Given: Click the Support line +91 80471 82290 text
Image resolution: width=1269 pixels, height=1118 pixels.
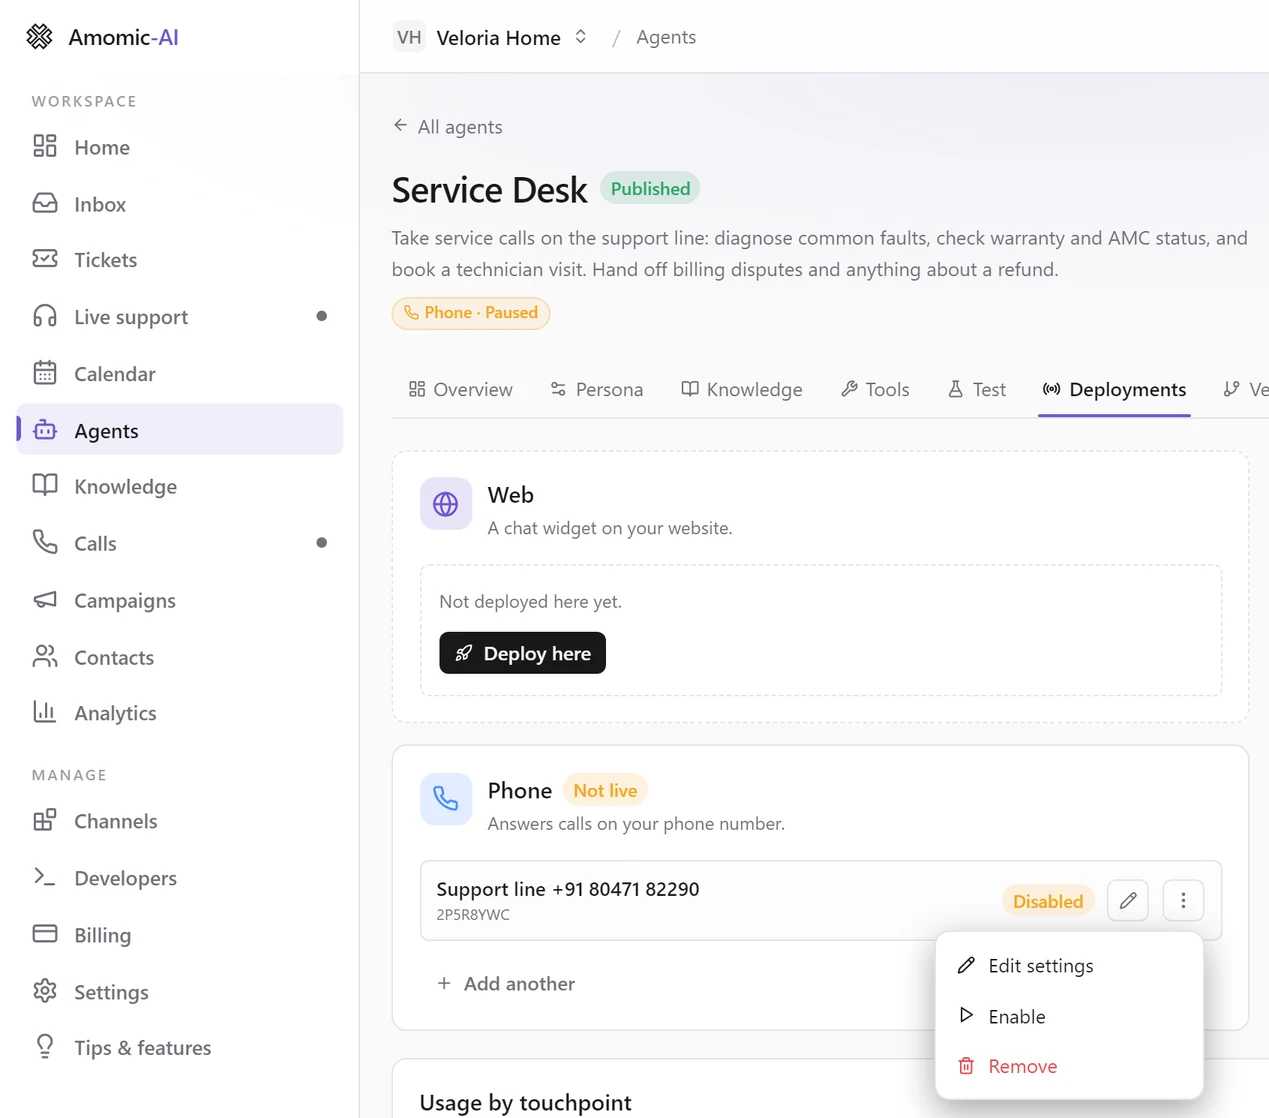Looking at the screenshot, I should (x=568, y=889).
